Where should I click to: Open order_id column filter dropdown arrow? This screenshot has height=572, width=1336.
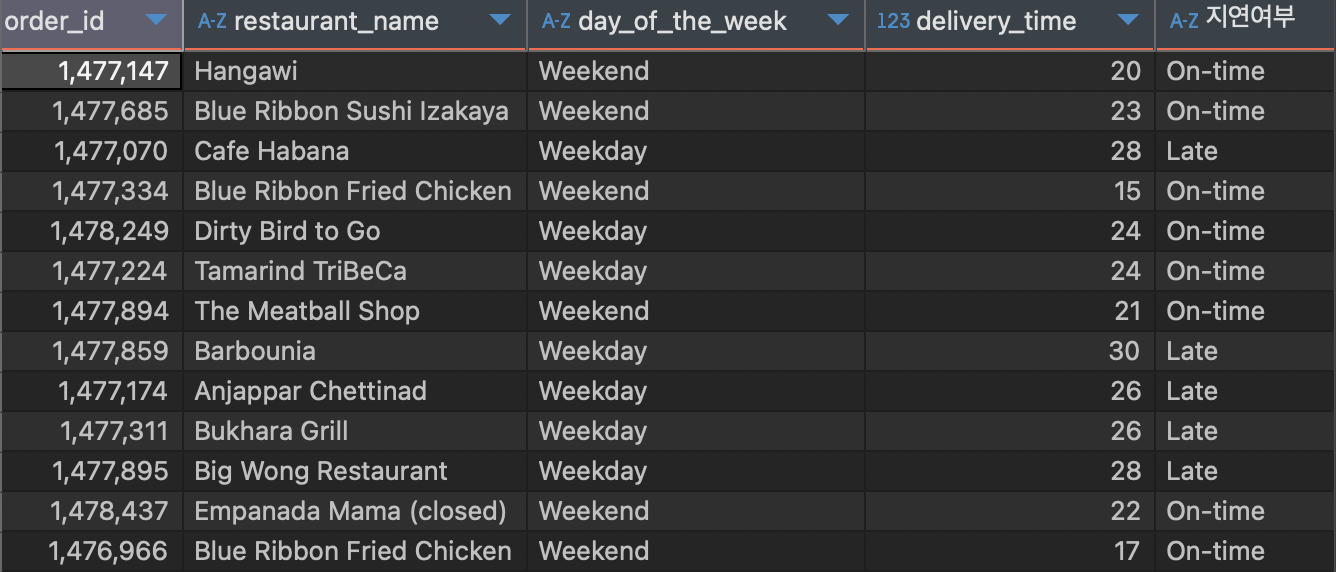coord(156,20)
